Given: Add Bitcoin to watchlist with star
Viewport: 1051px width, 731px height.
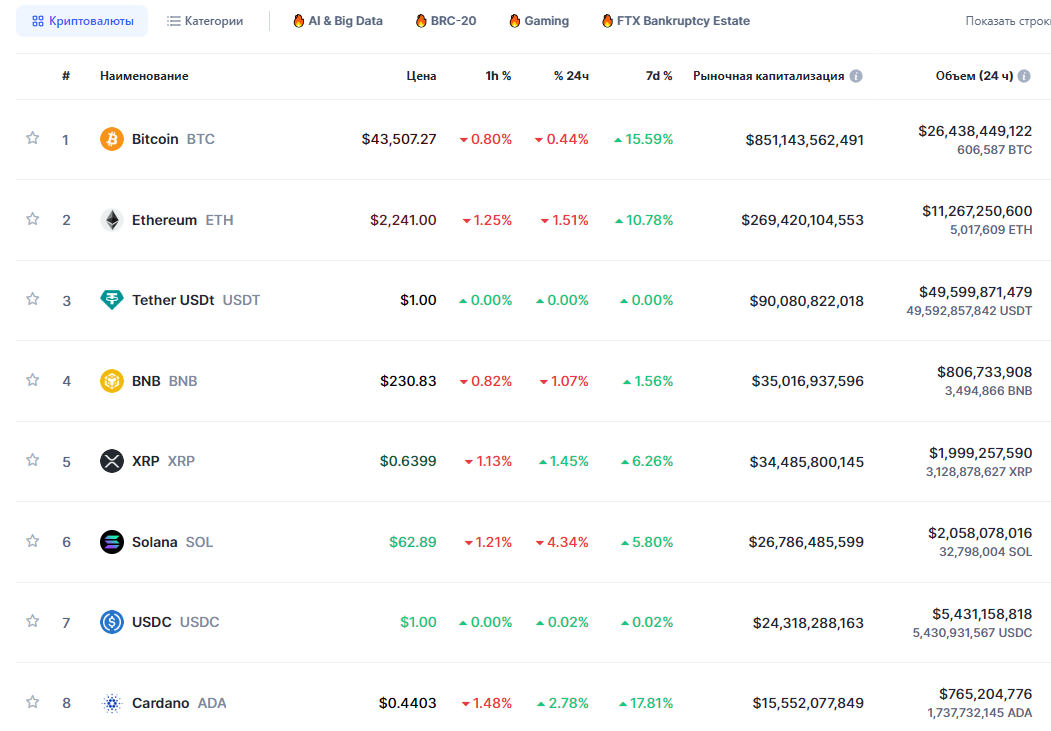Looking at the screenshot, I should 32,138.
